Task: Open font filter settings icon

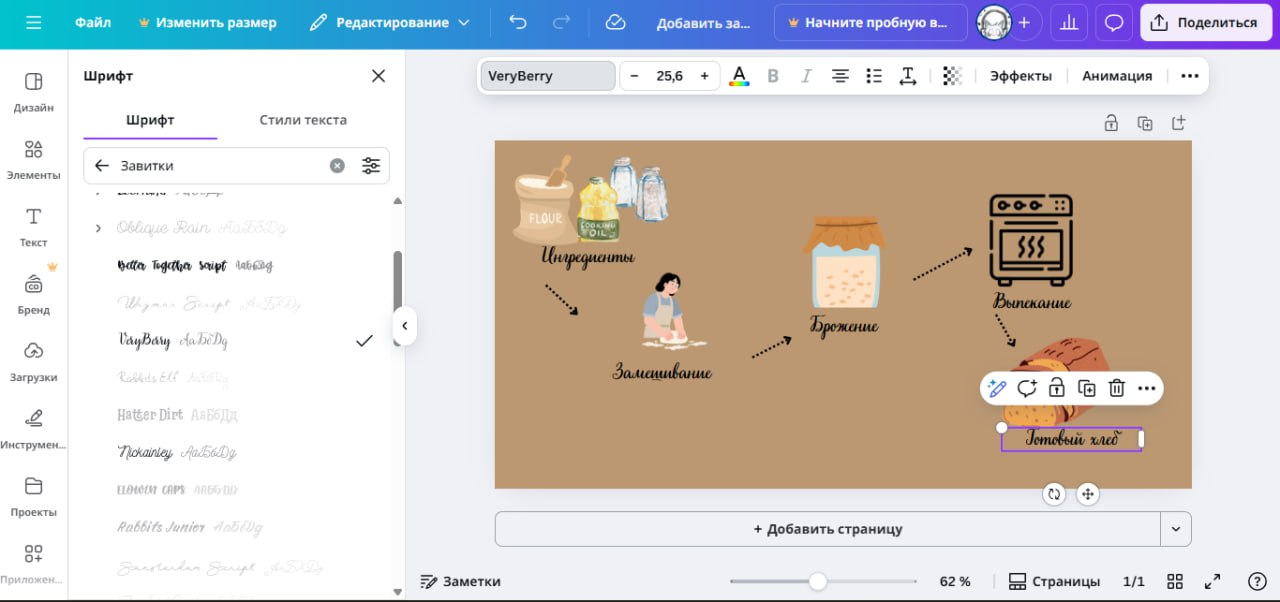Action: (x=371, y=166)
